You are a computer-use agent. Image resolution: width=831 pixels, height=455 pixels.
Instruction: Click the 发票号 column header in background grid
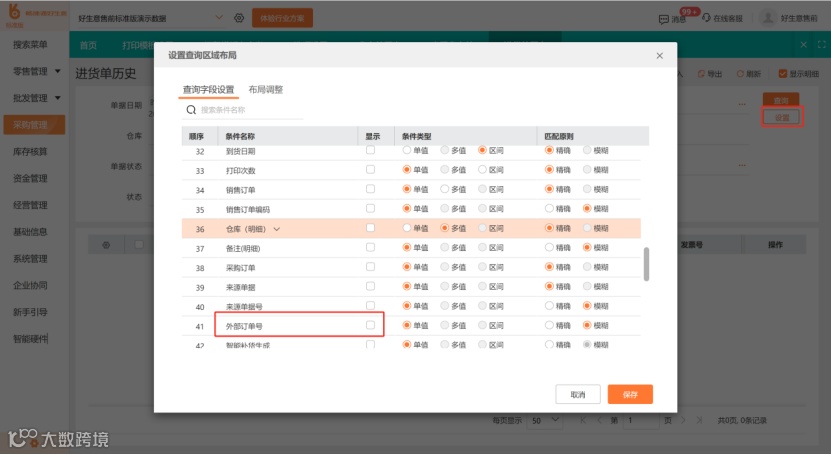[x=692, y=245]
